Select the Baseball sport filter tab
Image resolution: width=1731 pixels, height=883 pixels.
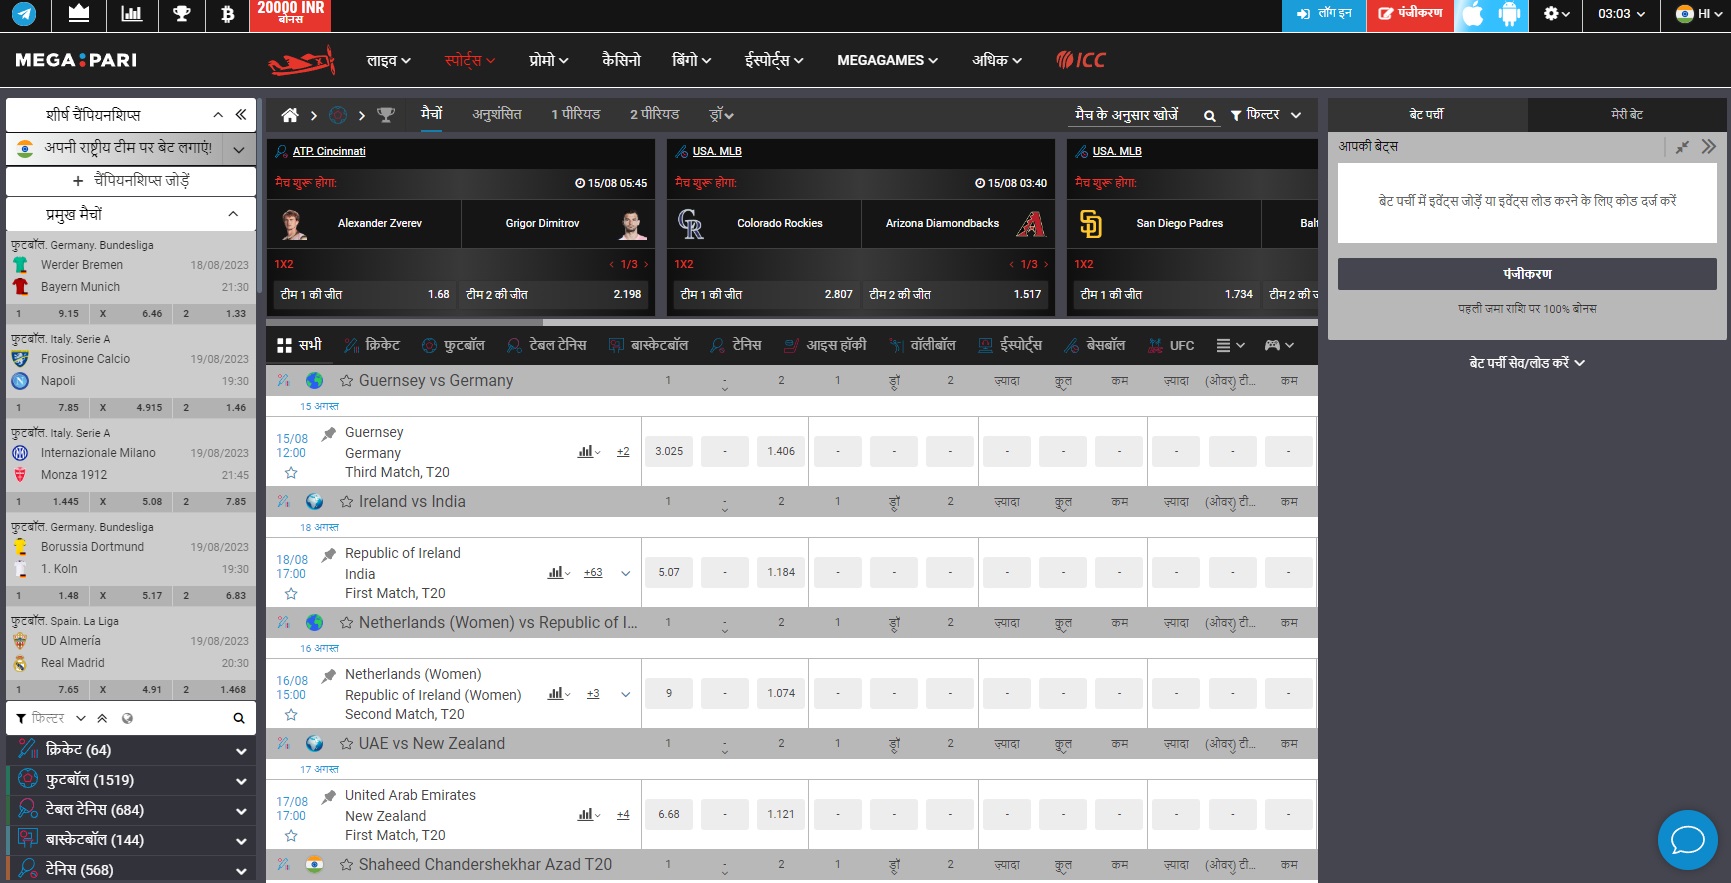1094,345
